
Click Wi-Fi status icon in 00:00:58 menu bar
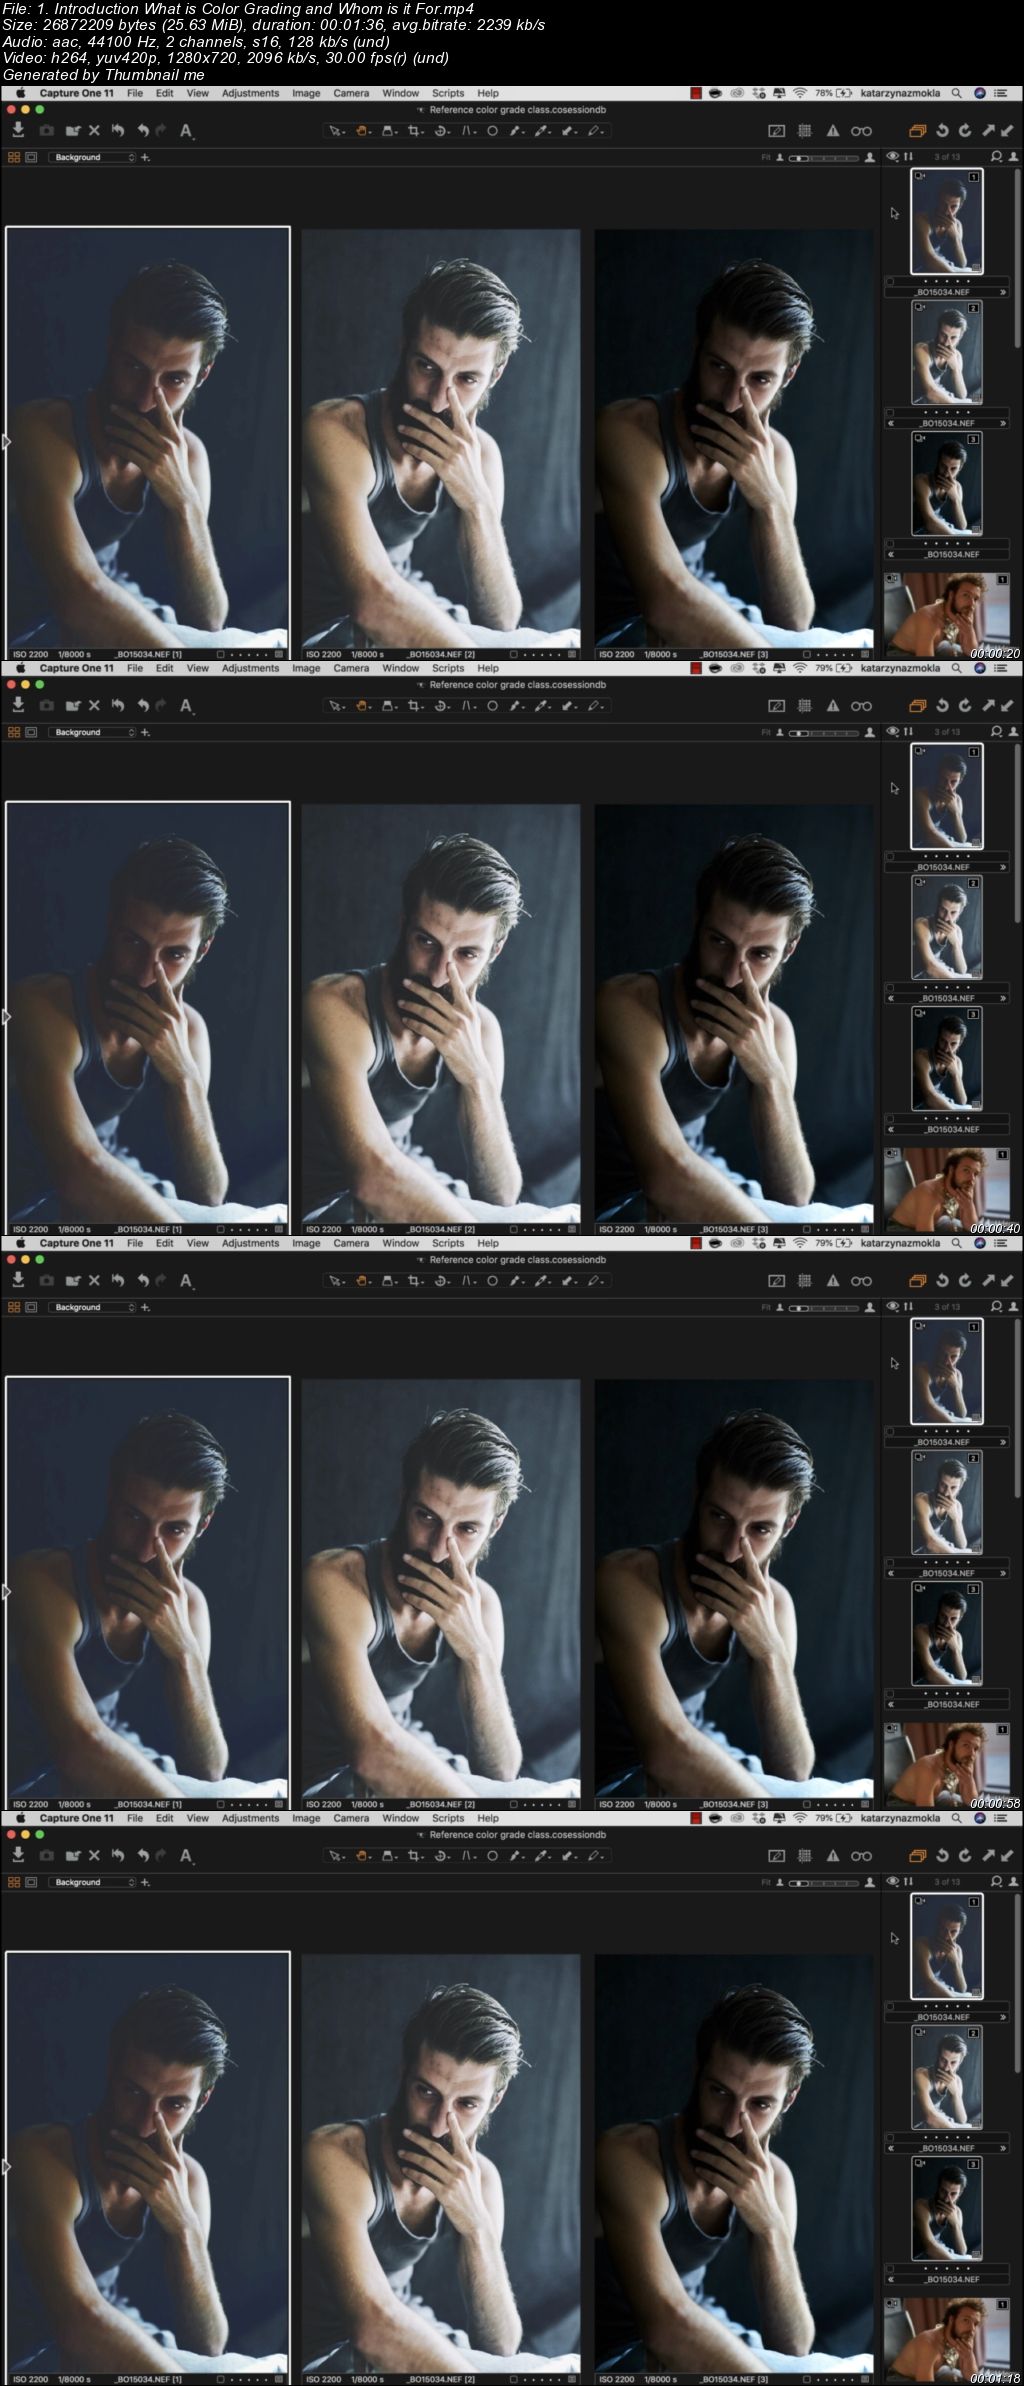(x=800, y=1243)
